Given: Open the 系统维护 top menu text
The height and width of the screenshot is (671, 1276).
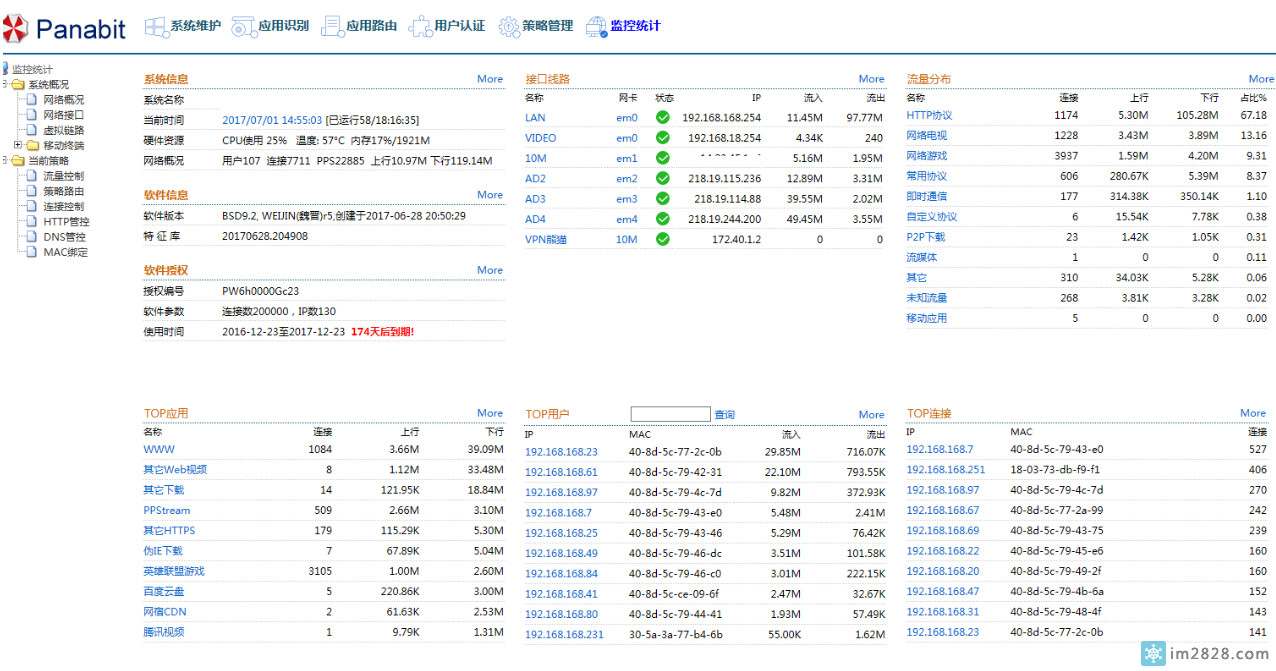Looking at the screenshot, I should click(x=196, y=26).
